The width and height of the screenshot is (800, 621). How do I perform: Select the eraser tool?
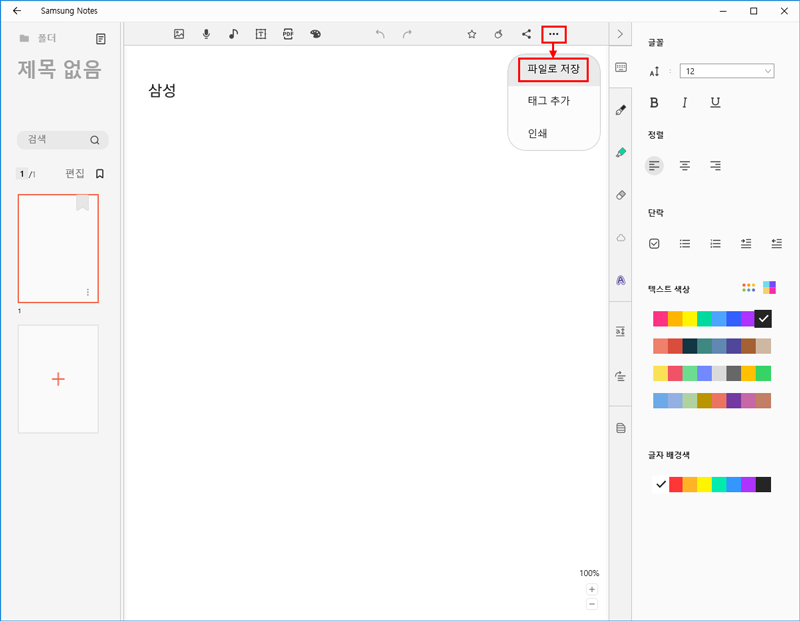tap(620, 195)
